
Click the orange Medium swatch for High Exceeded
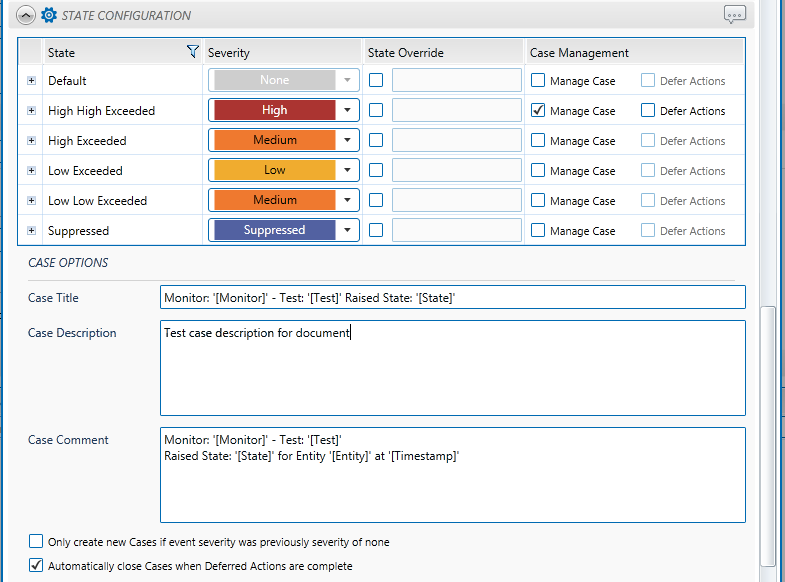tap(274, 141)
